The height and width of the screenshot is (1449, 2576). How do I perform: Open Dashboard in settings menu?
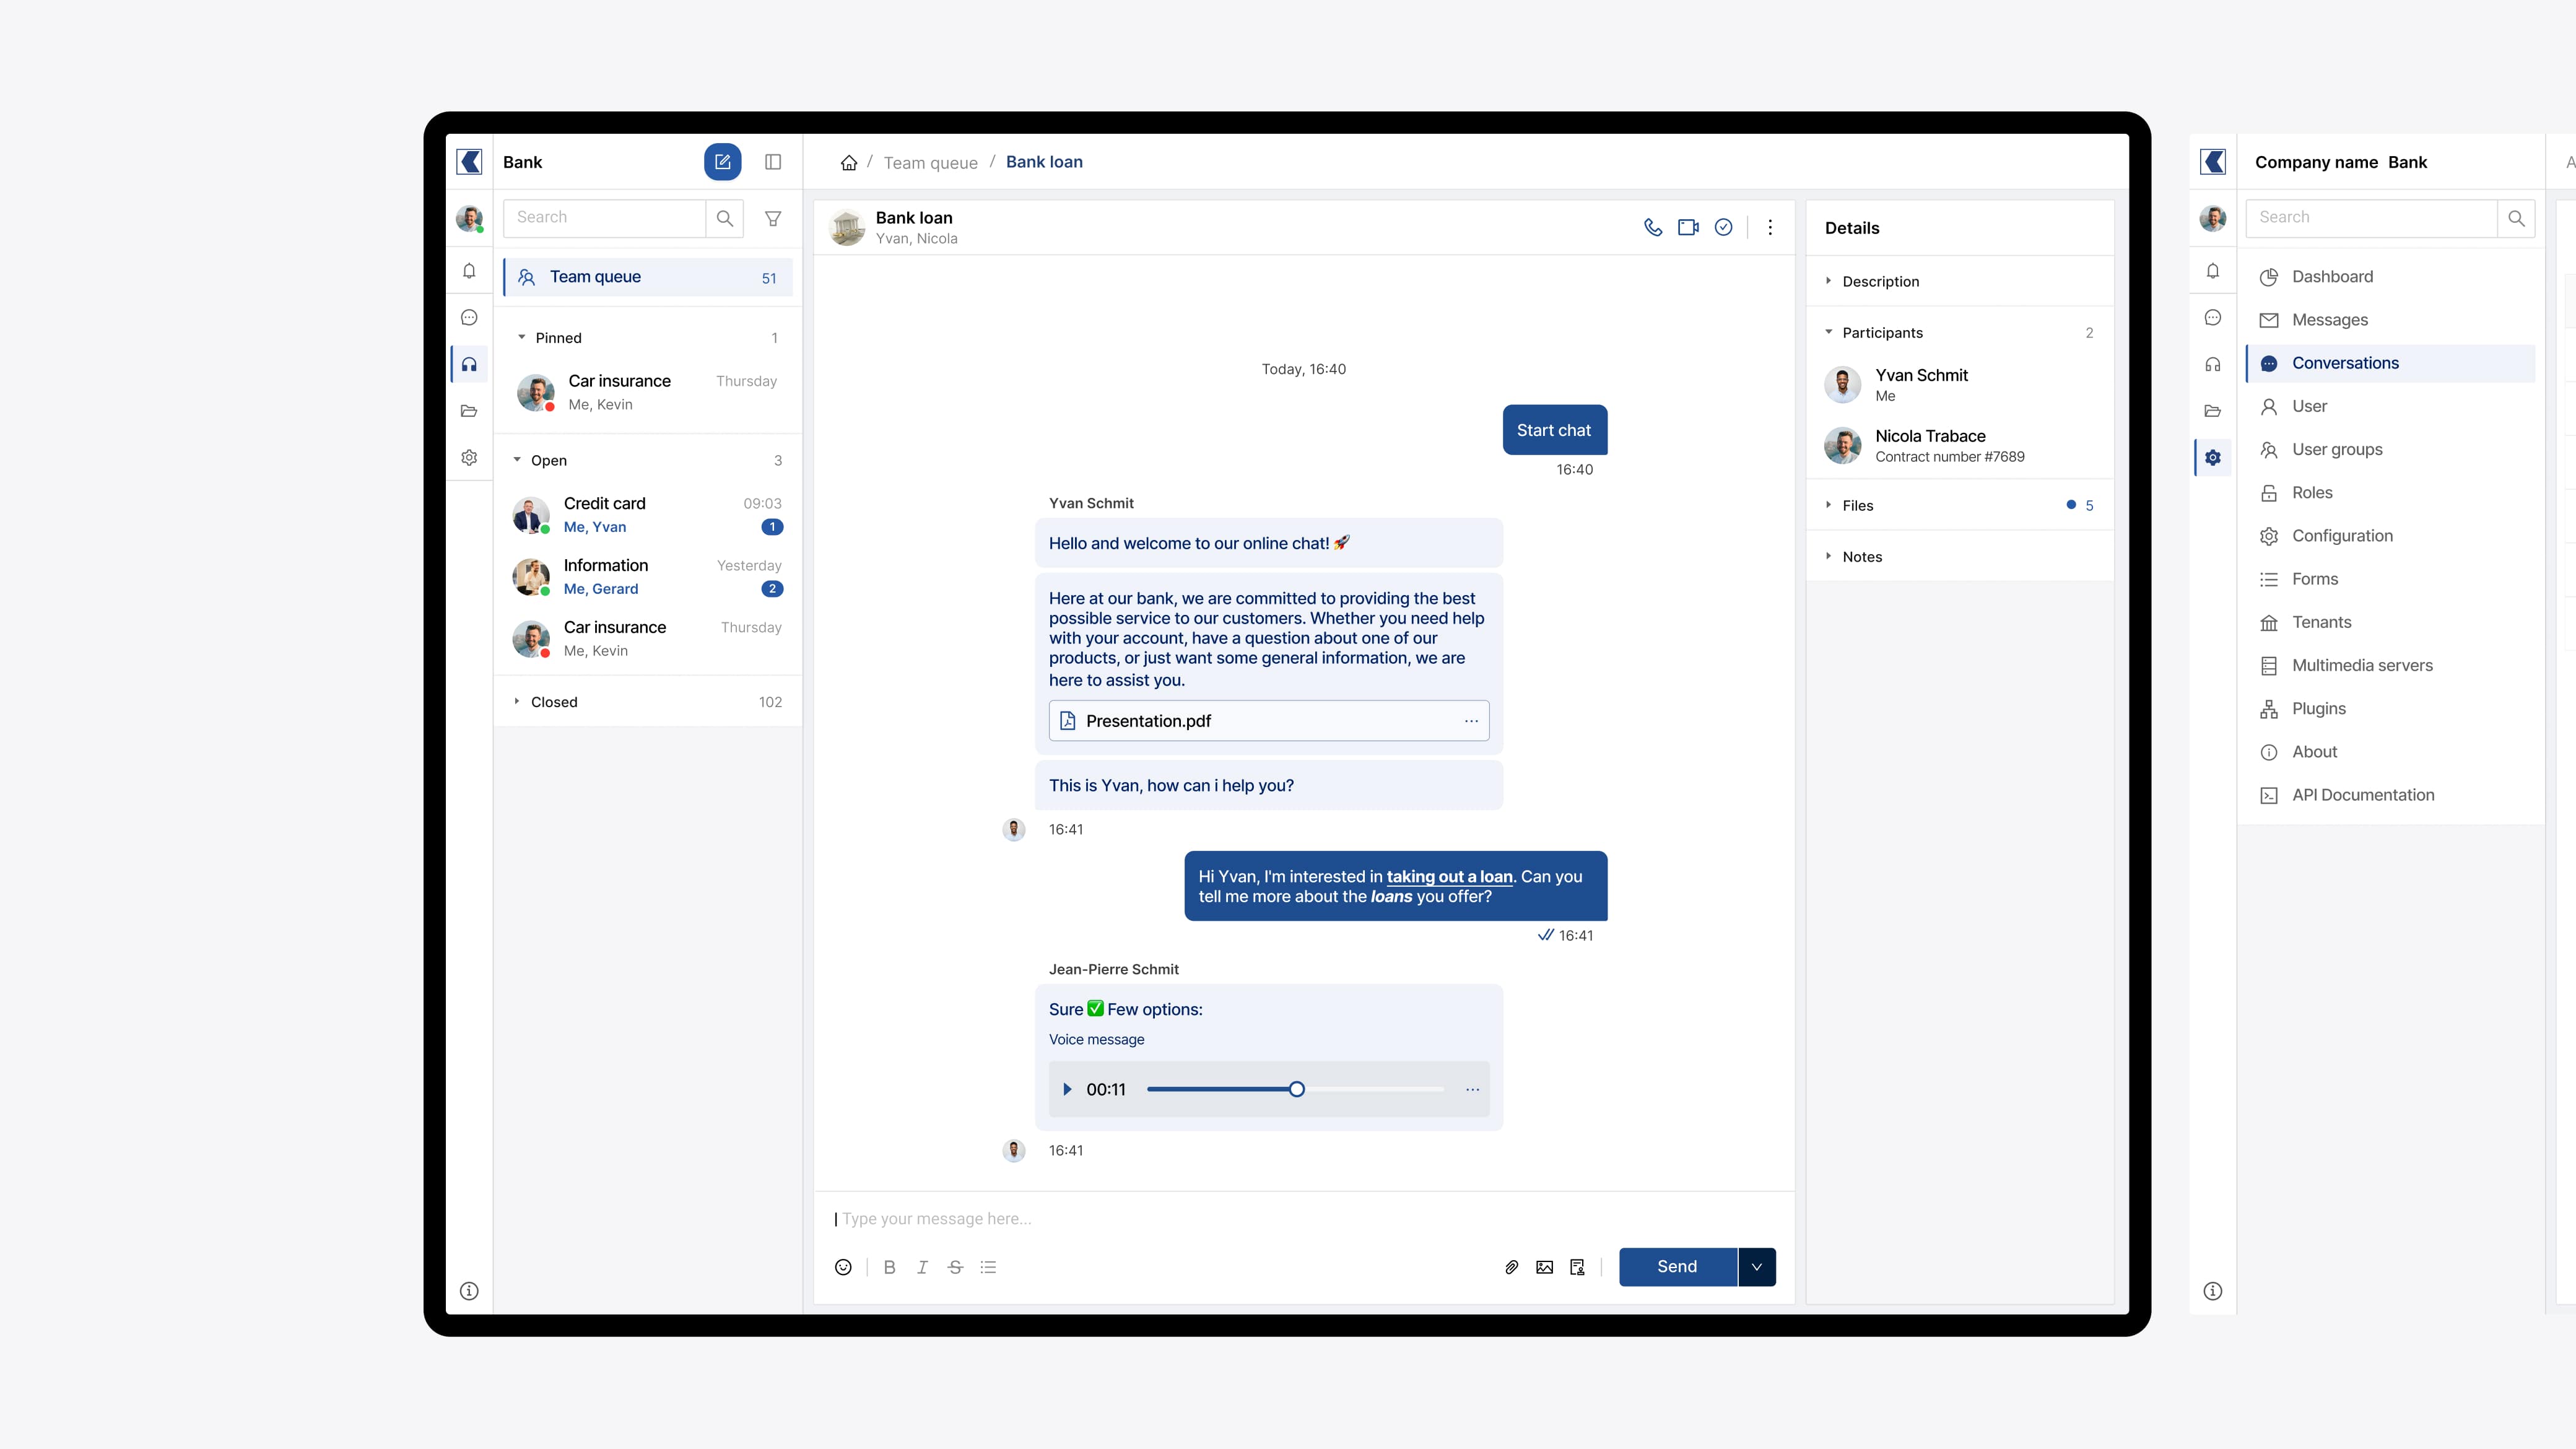pos(2332,277)
